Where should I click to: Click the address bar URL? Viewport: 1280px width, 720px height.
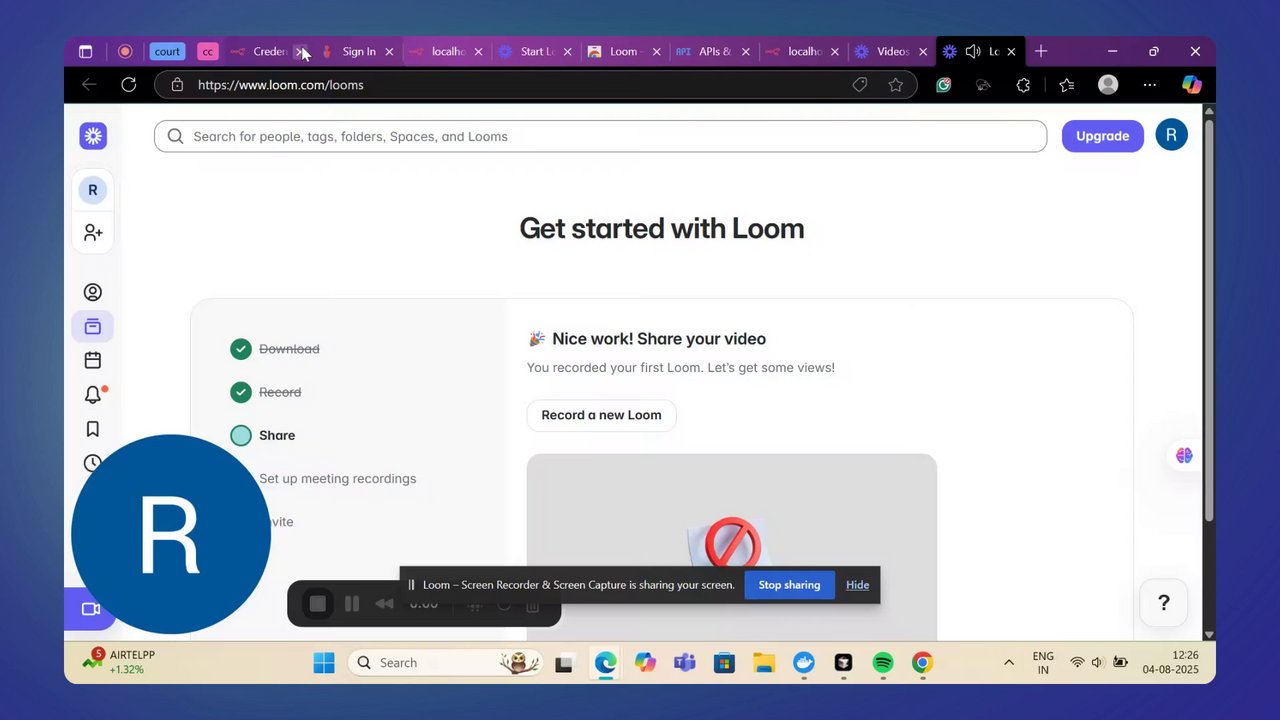(281, 85)
